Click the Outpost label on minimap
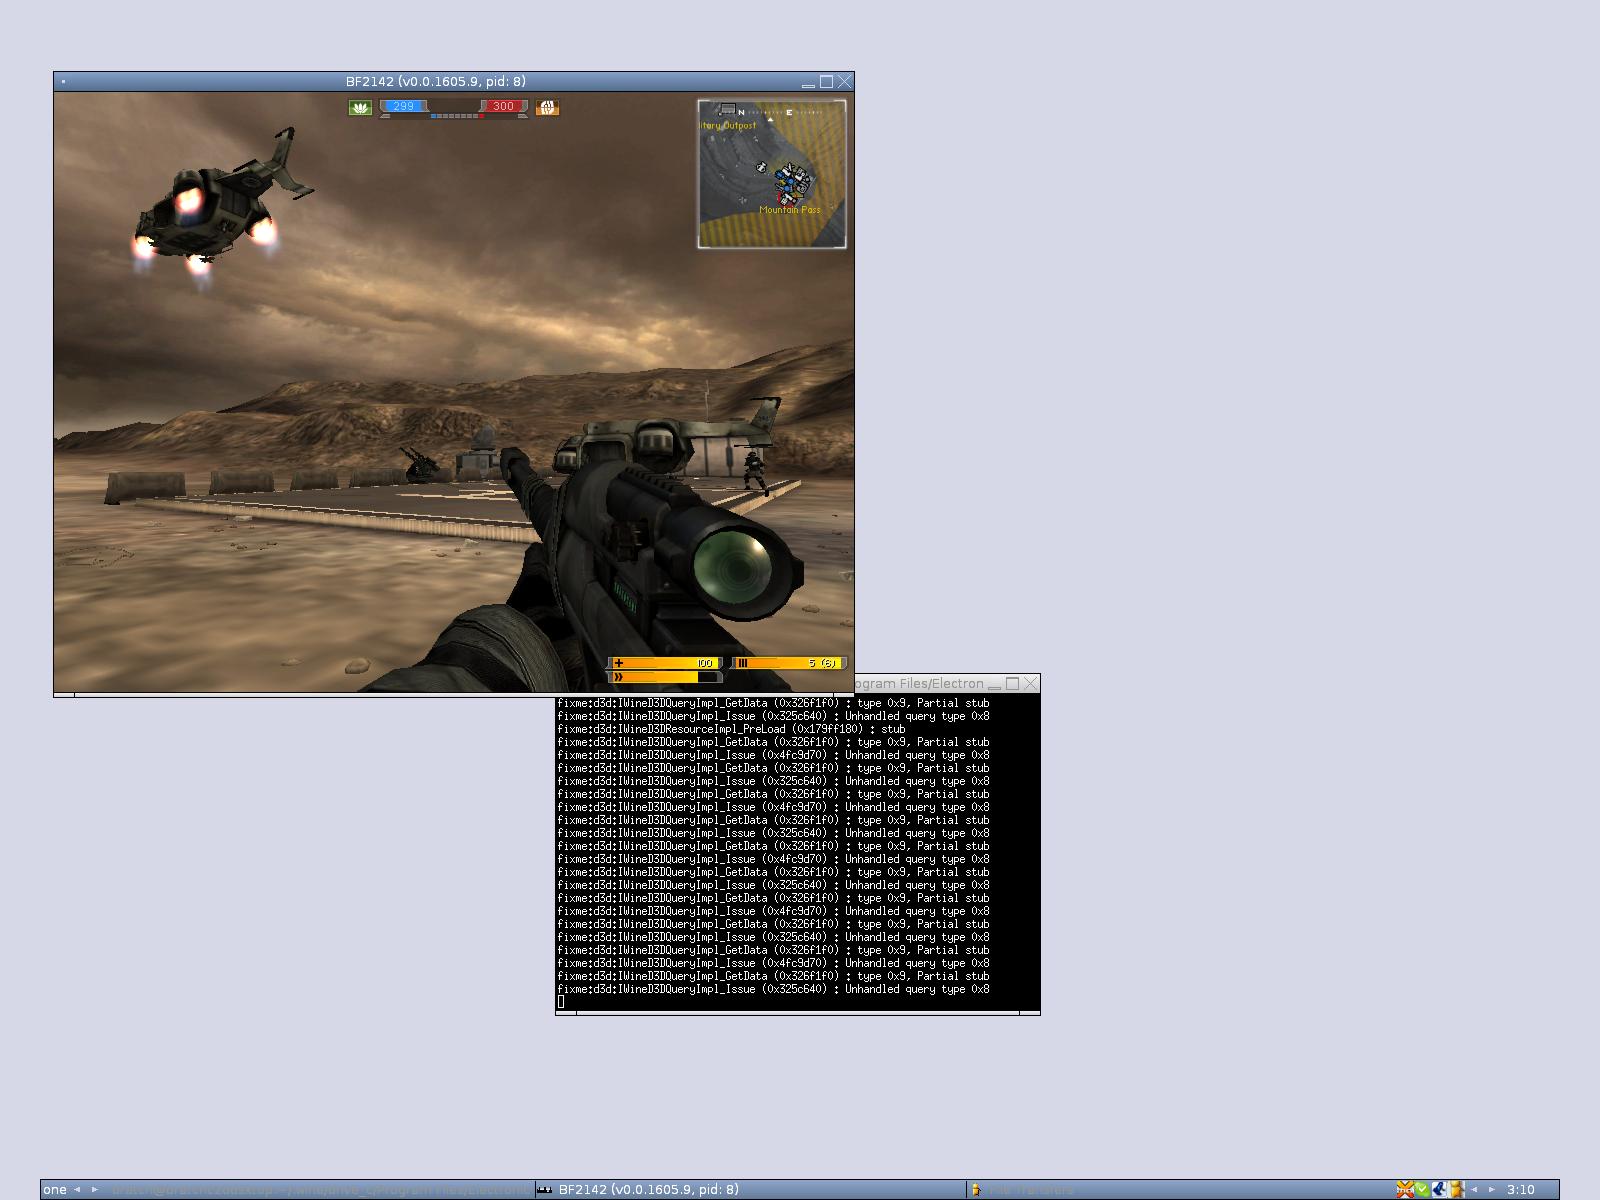Image resolution: width=1600 pixels, height=1200 pixels. coord(728,126)
